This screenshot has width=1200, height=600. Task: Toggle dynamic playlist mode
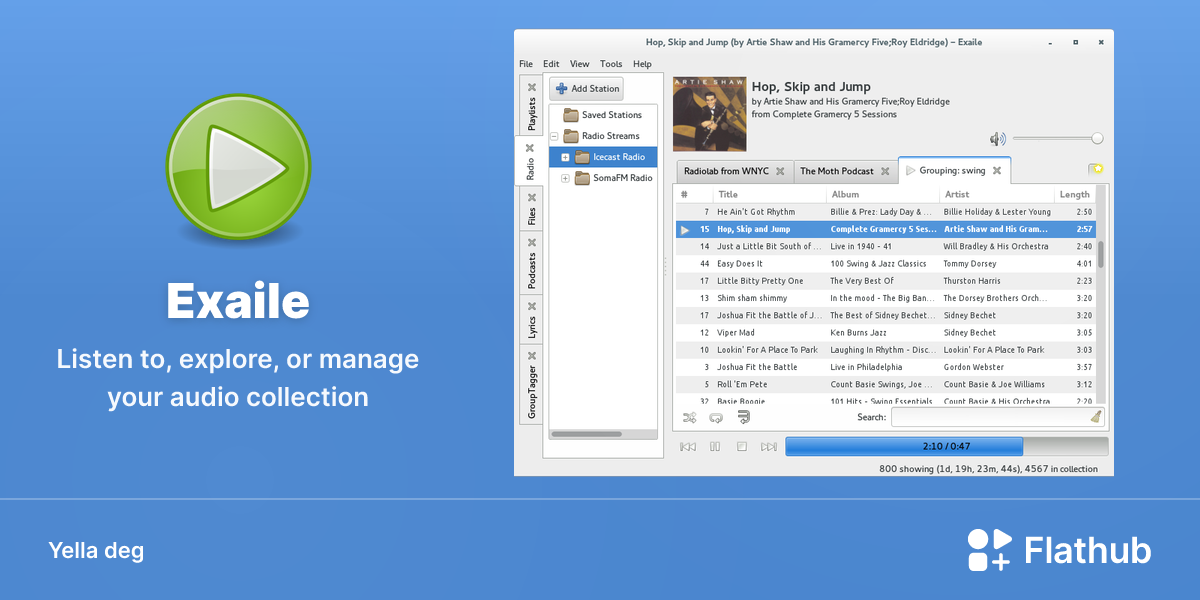point(743,417)
